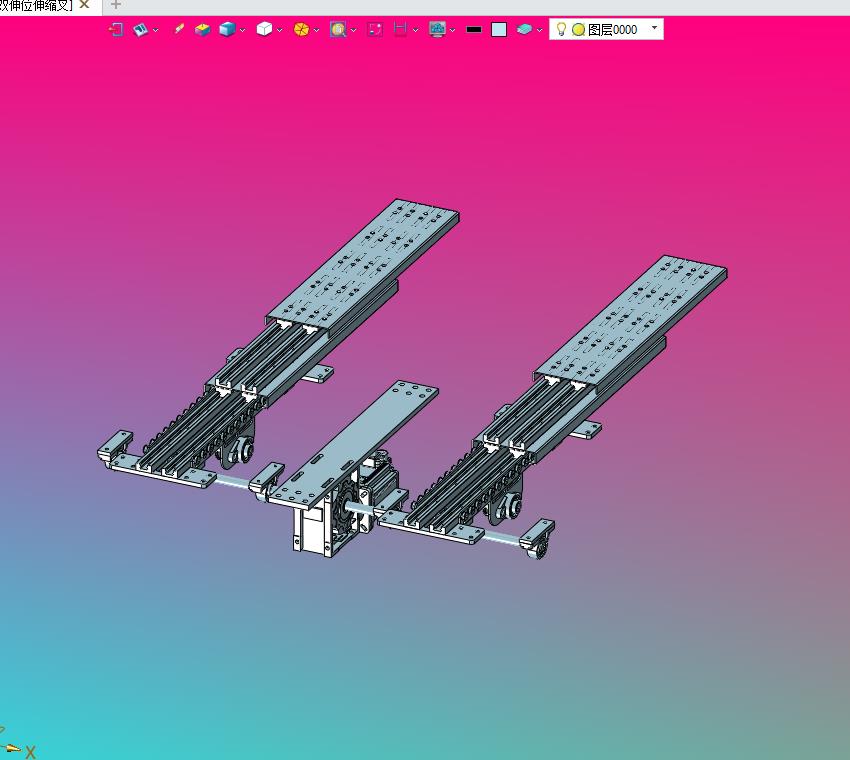Screen dimensions: 850x760
Task: Click the H-shaped measure dimension icon
Action: tap(400, 29)
